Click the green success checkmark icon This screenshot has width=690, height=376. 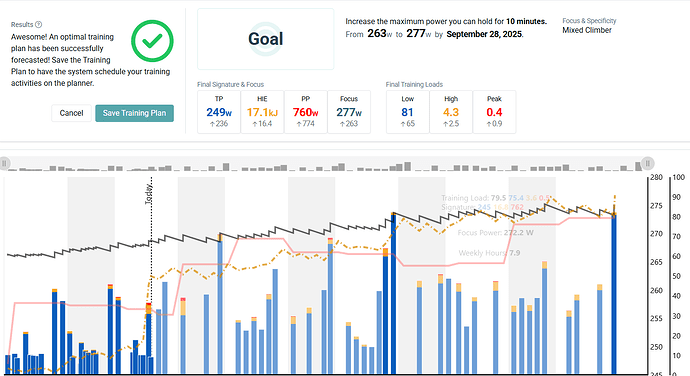click(152, 41)
